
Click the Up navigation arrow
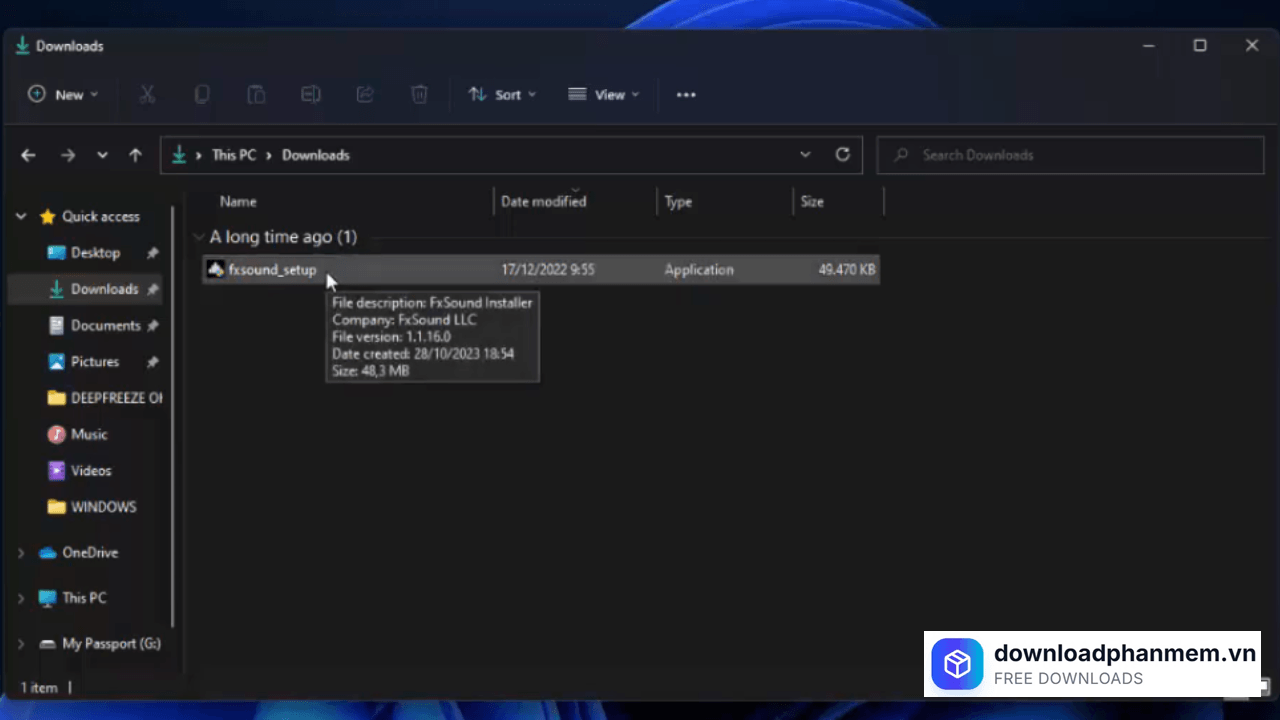(x=135, y=154)
